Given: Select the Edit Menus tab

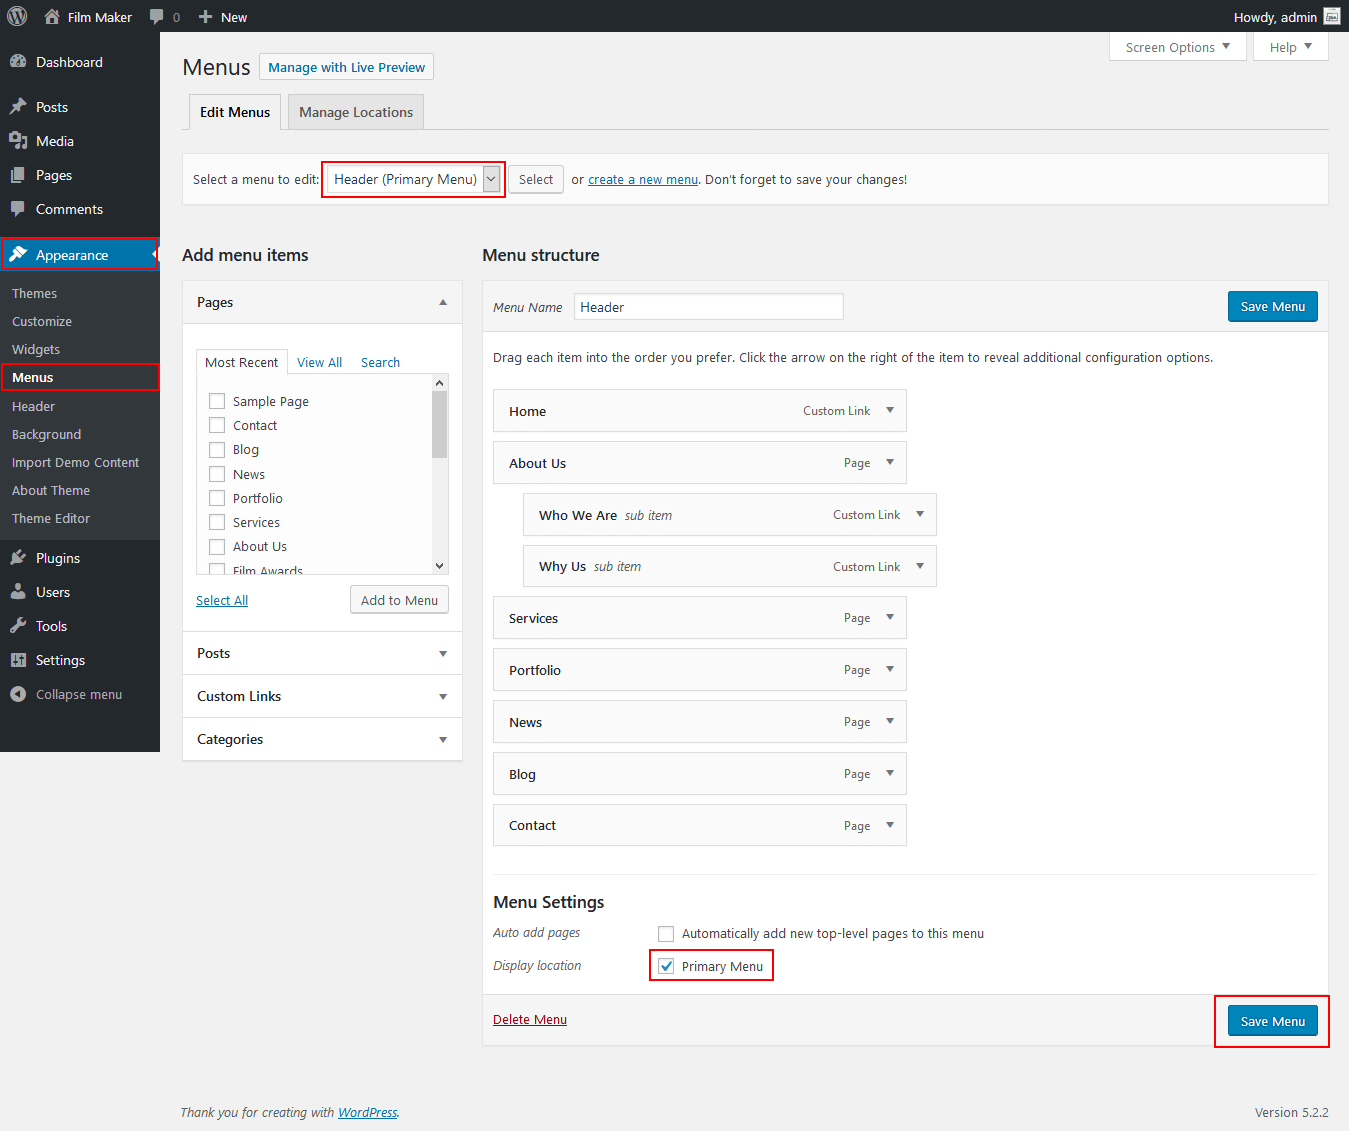Looking at the screenshot, I should [x=235, y=112].
